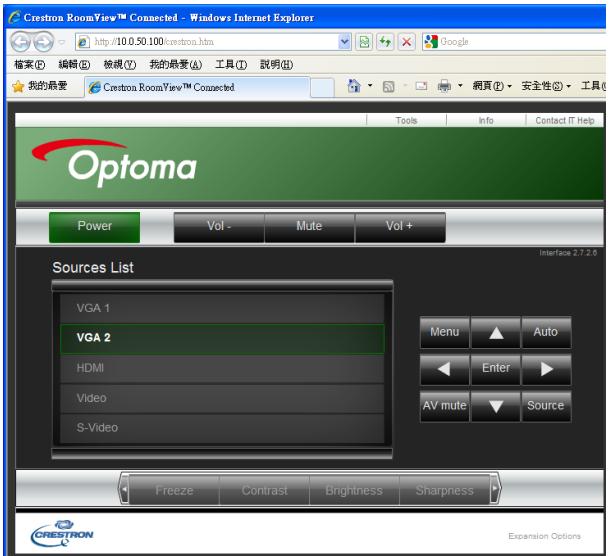Select VGA 1 in Sources List
The image size is (609, 556).
pos(222,308)
